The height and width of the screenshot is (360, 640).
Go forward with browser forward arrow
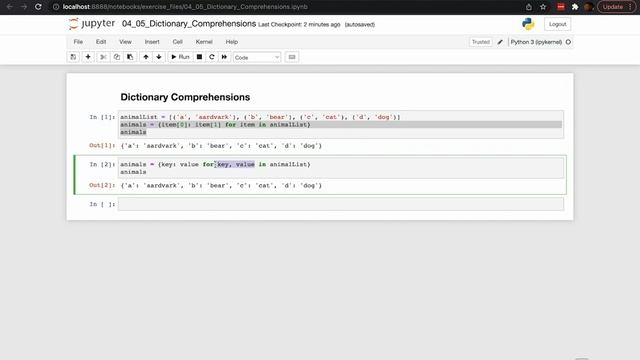tap(24, 7)
